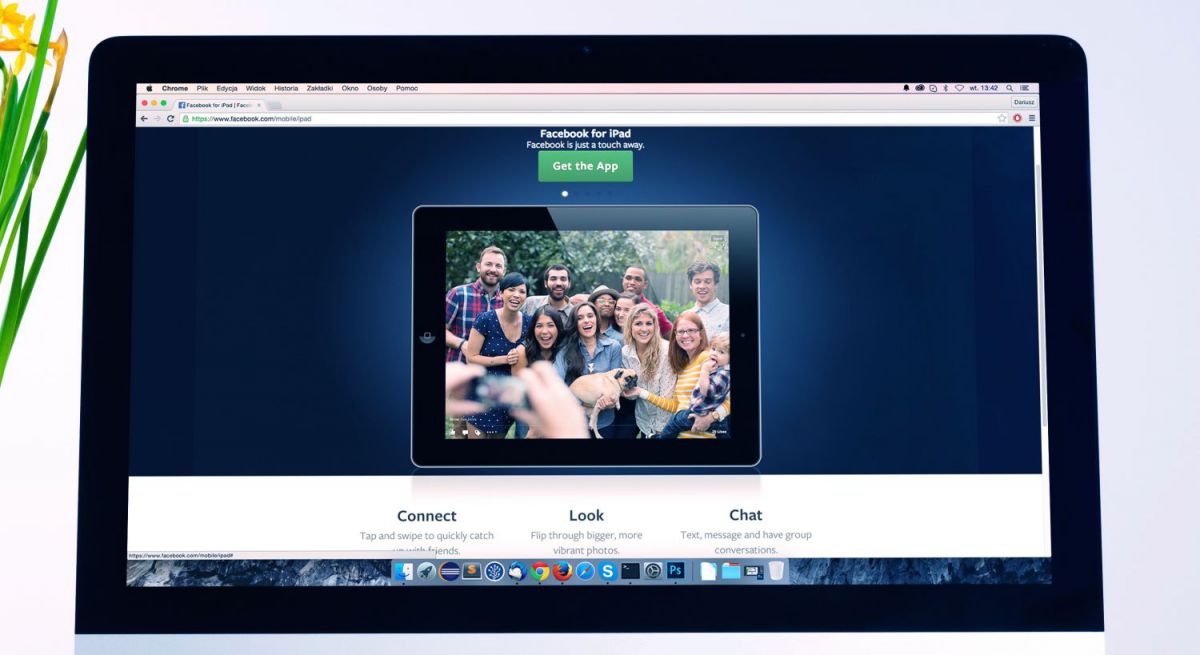Click the Wi-Fi icon in menu bar
1200x655 pixels.
pyautogui.click(x=959, y=88)
